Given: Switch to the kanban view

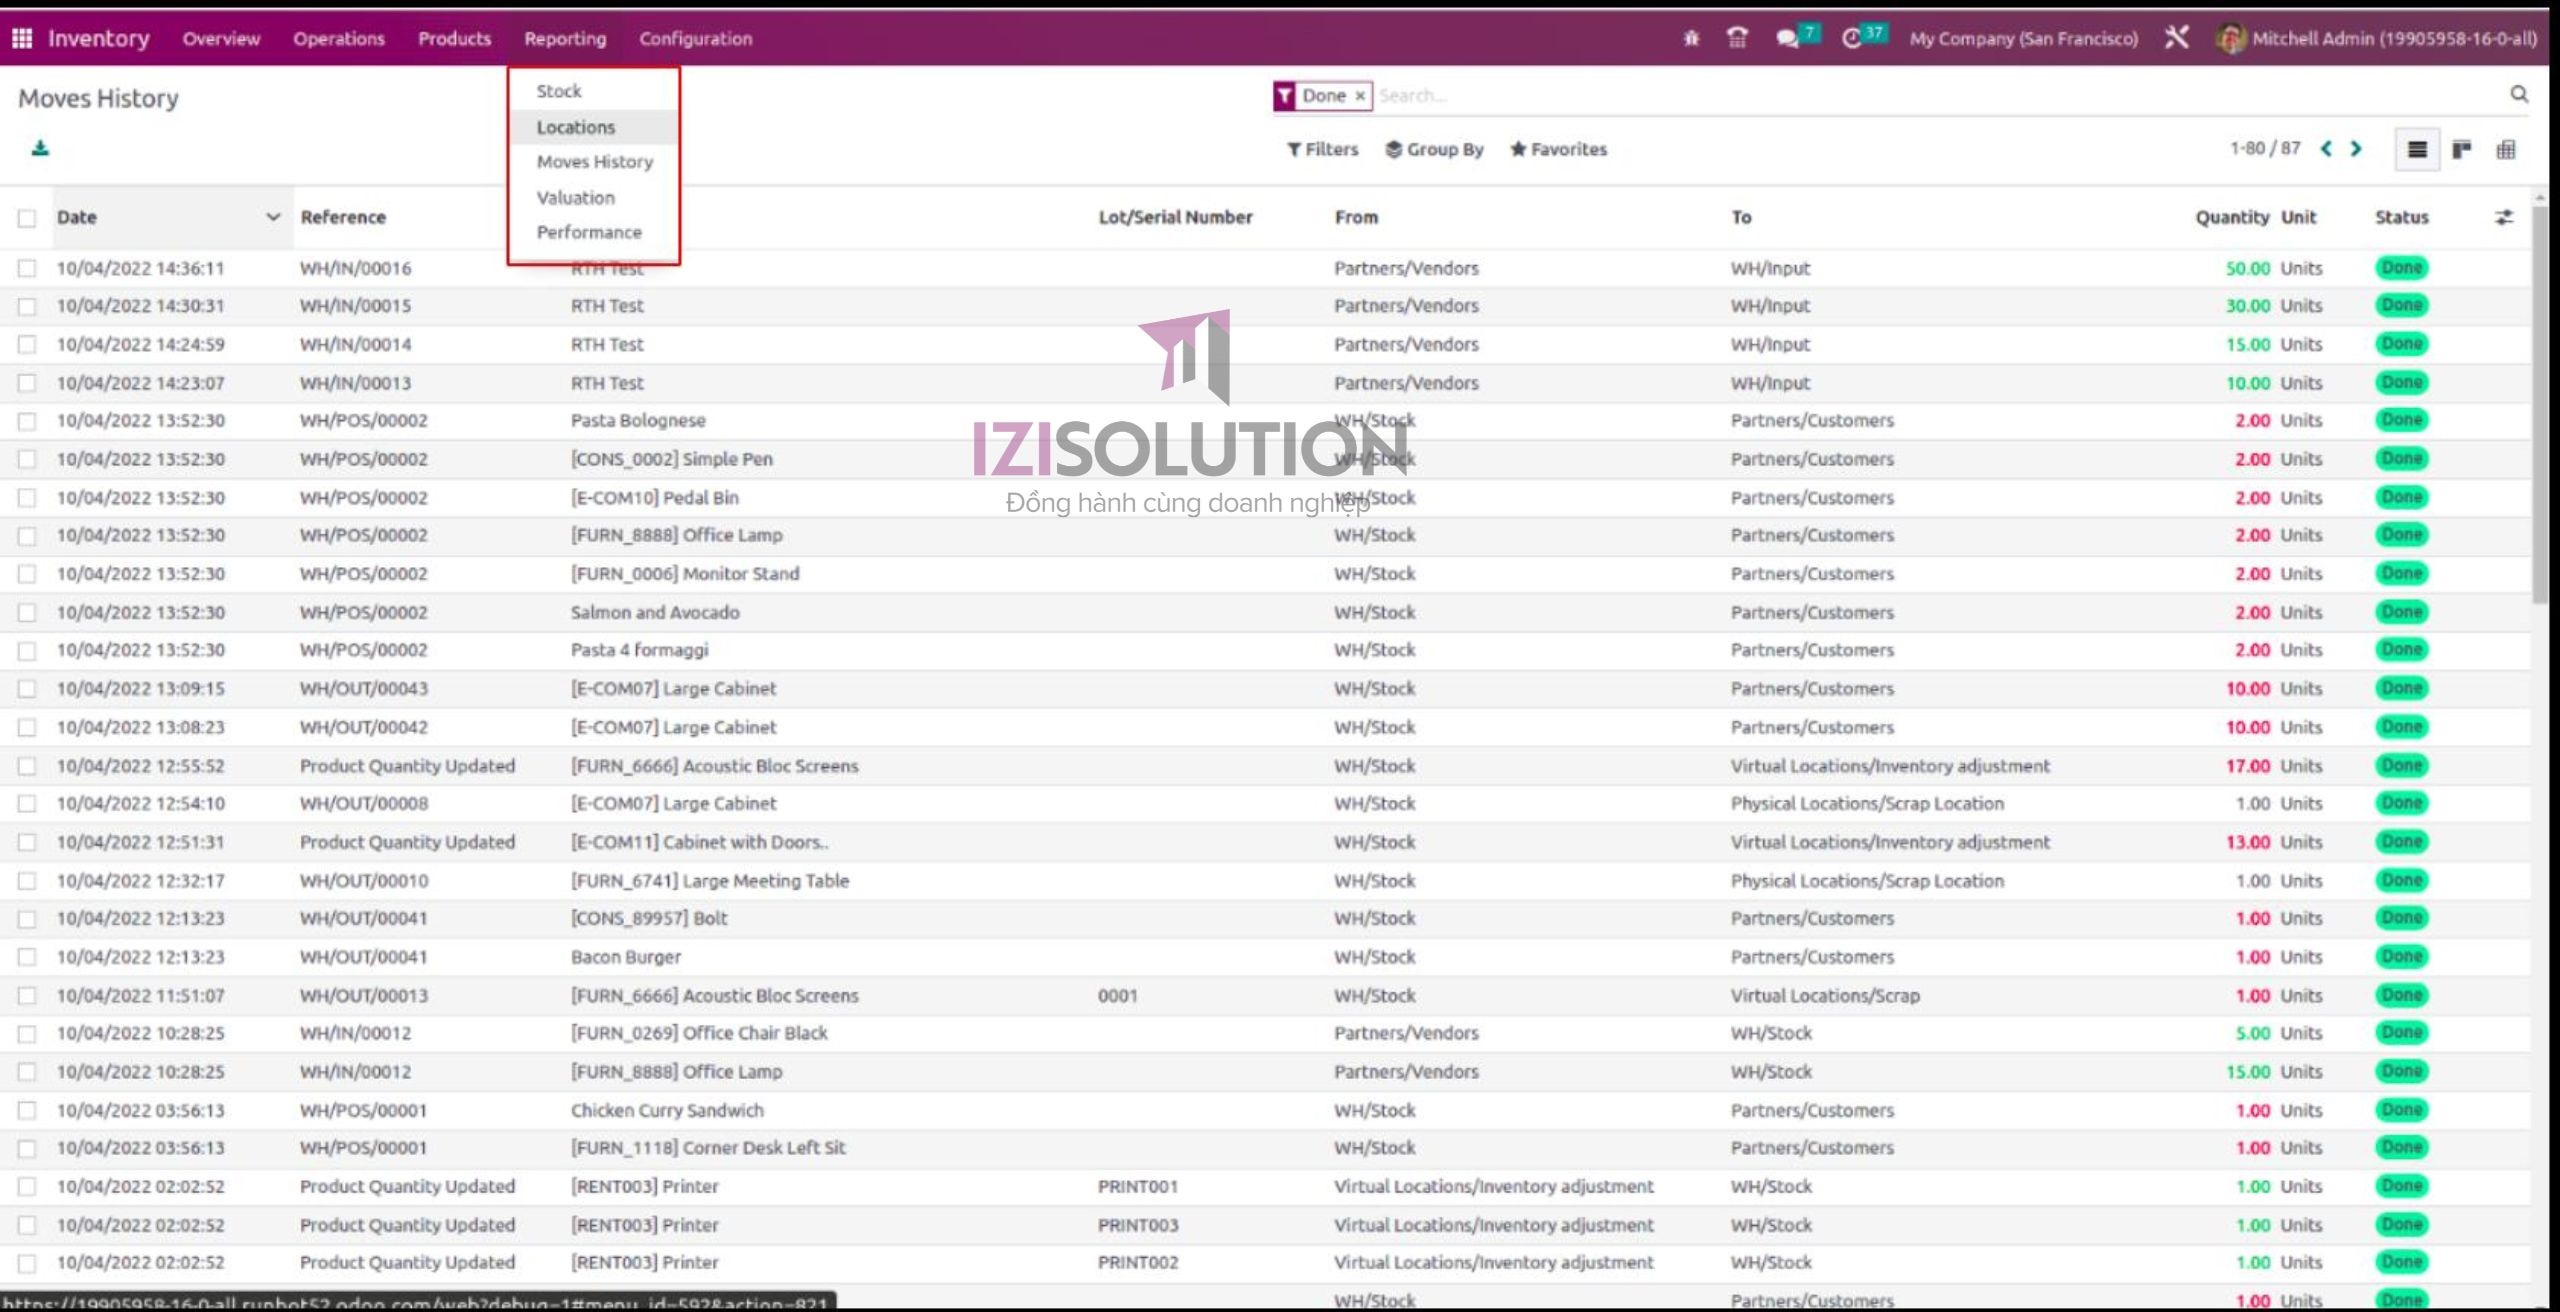Looking at the screenshot, I should [2462, 149].
